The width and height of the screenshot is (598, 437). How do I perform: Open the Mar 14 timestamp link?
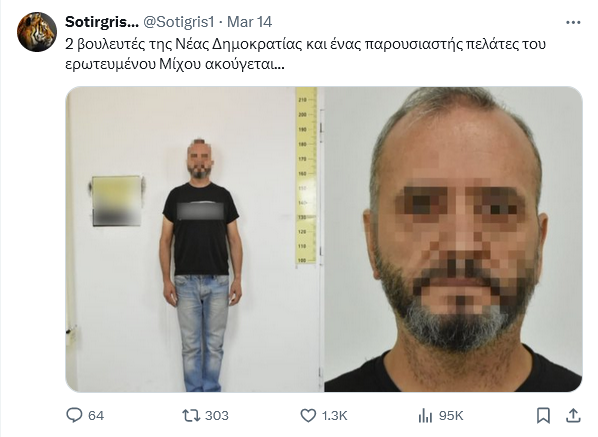(249, 22)
